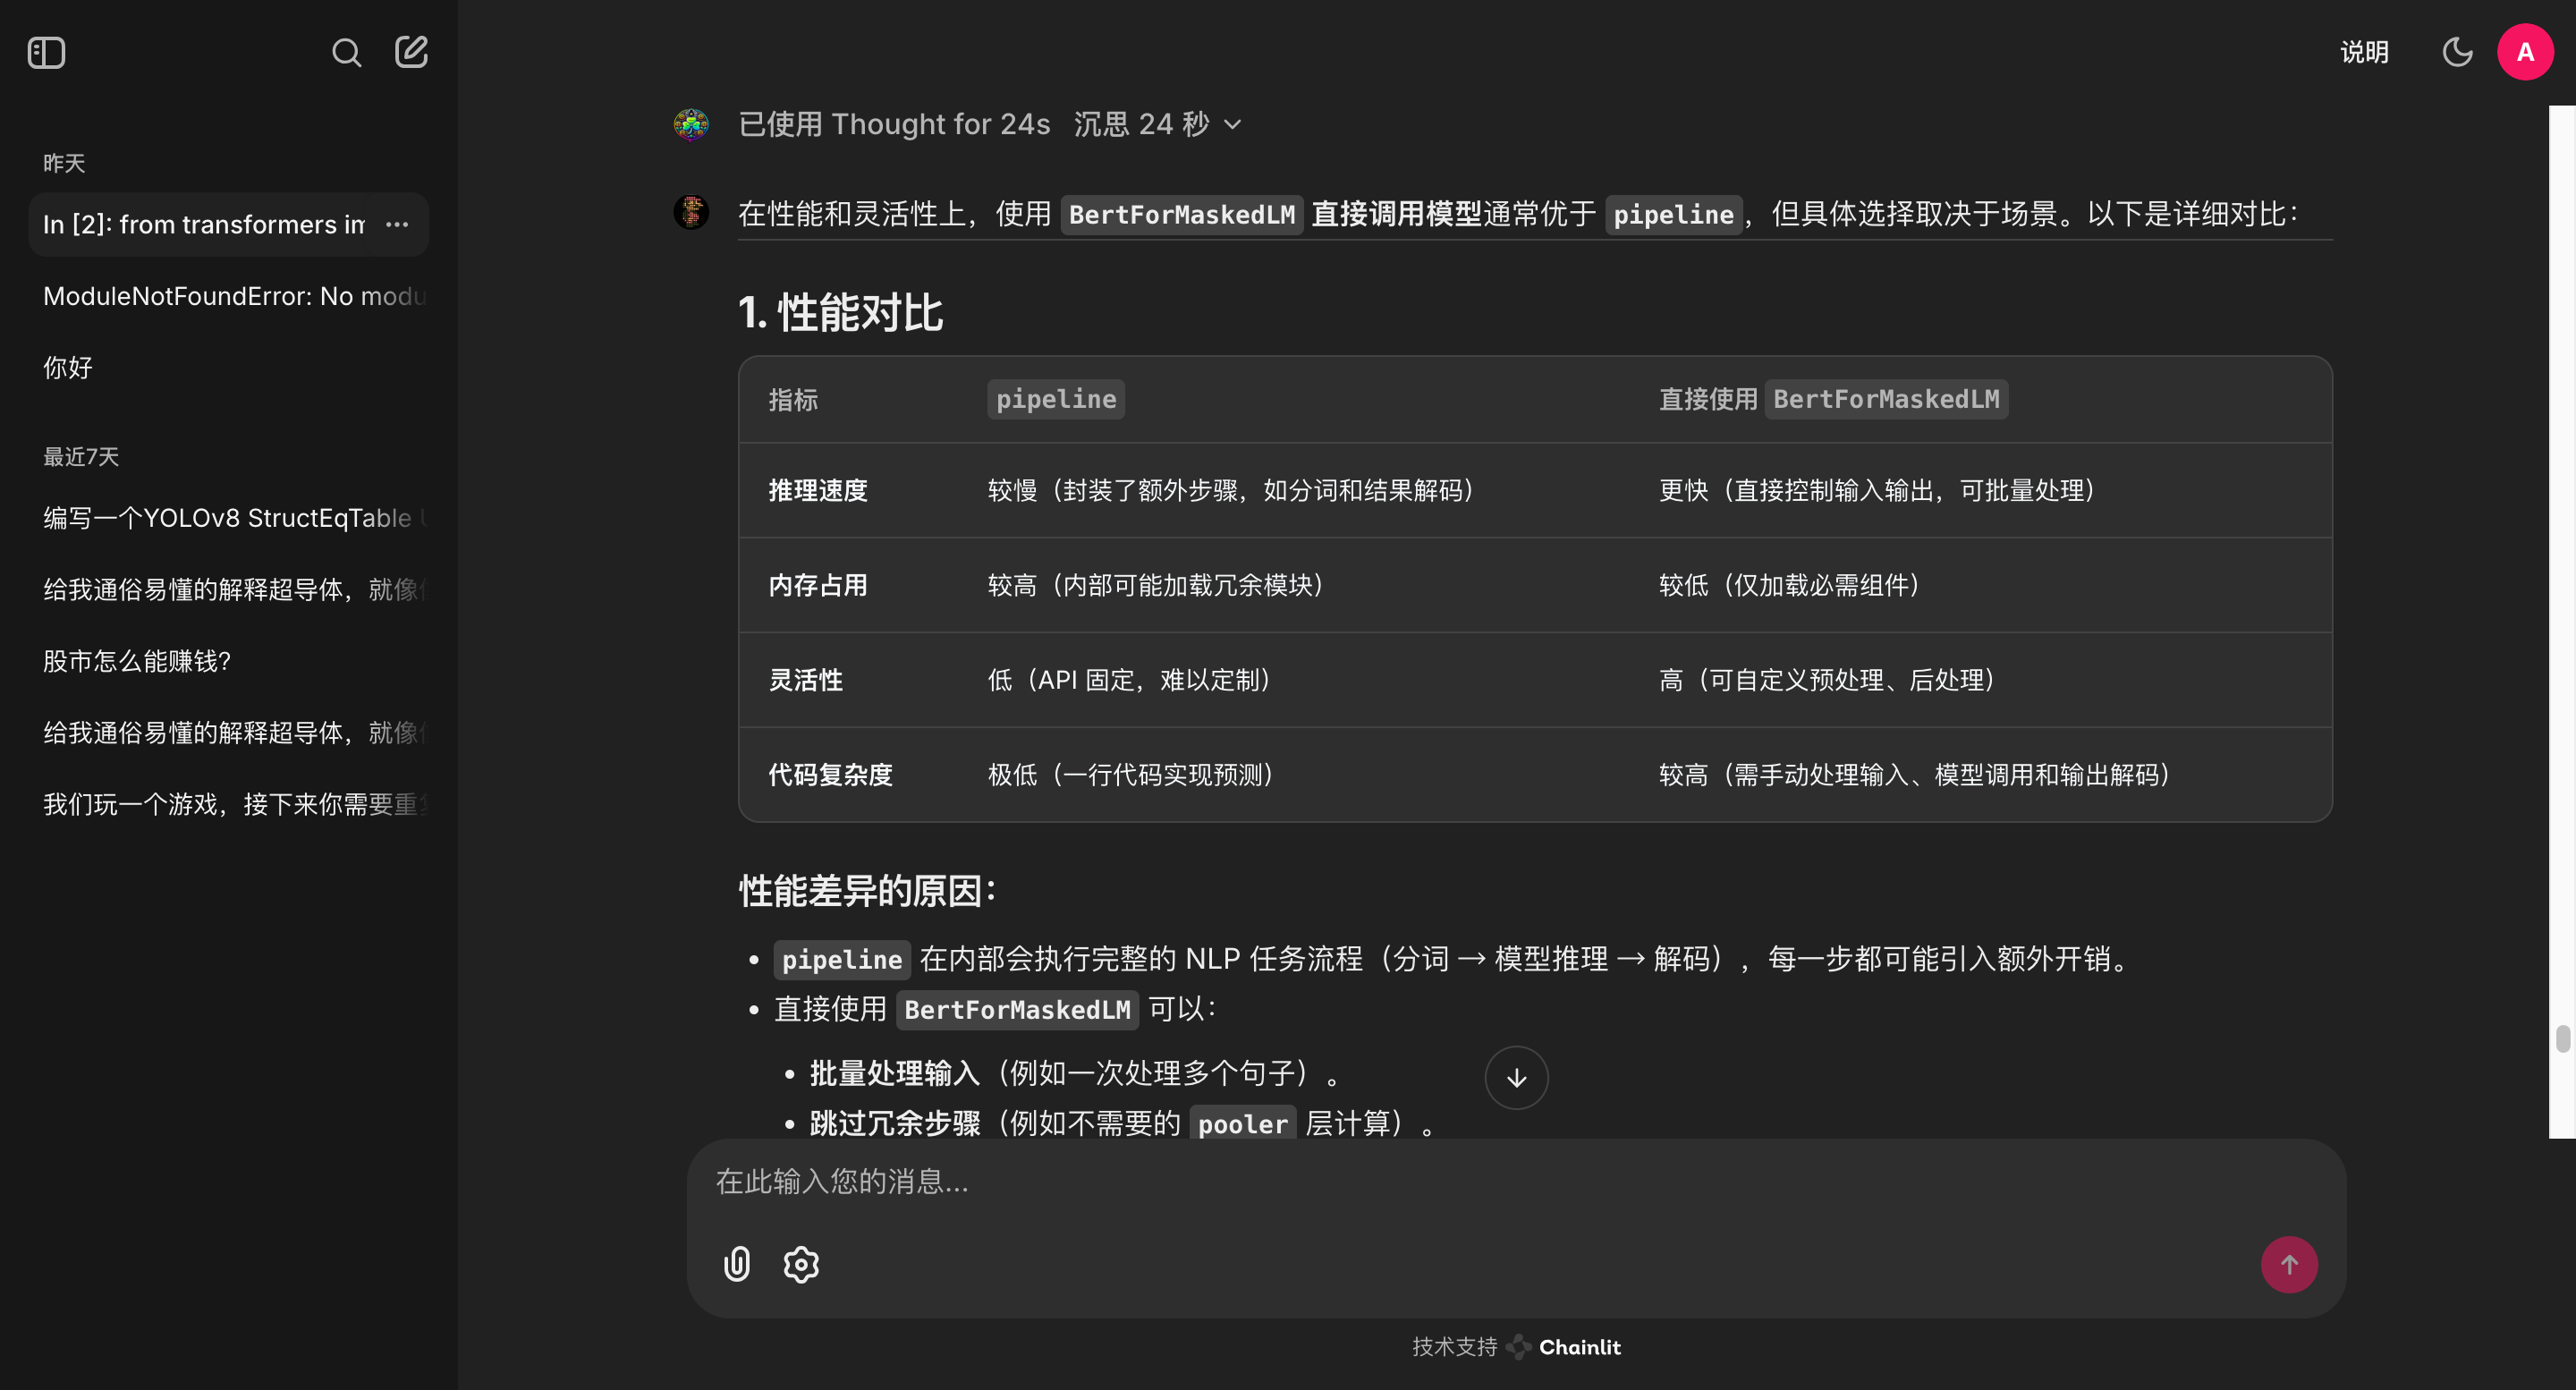The height and width of the screenshot is (1390, 2576).
Task: Toggle dark mode moon icon
Action: (x=2457, y=52)
